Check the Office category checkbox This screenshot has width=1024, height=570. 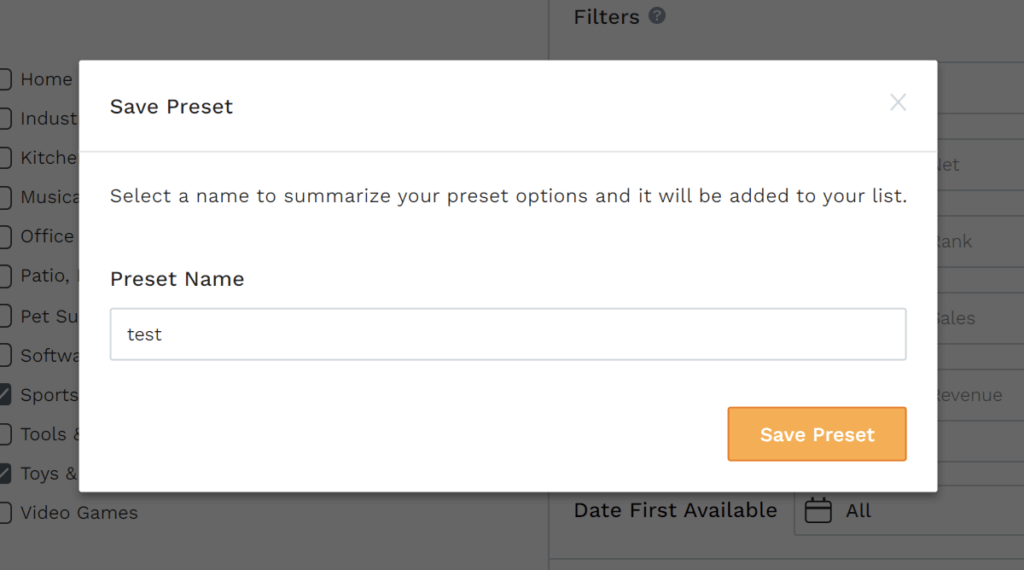pos(5,236)
